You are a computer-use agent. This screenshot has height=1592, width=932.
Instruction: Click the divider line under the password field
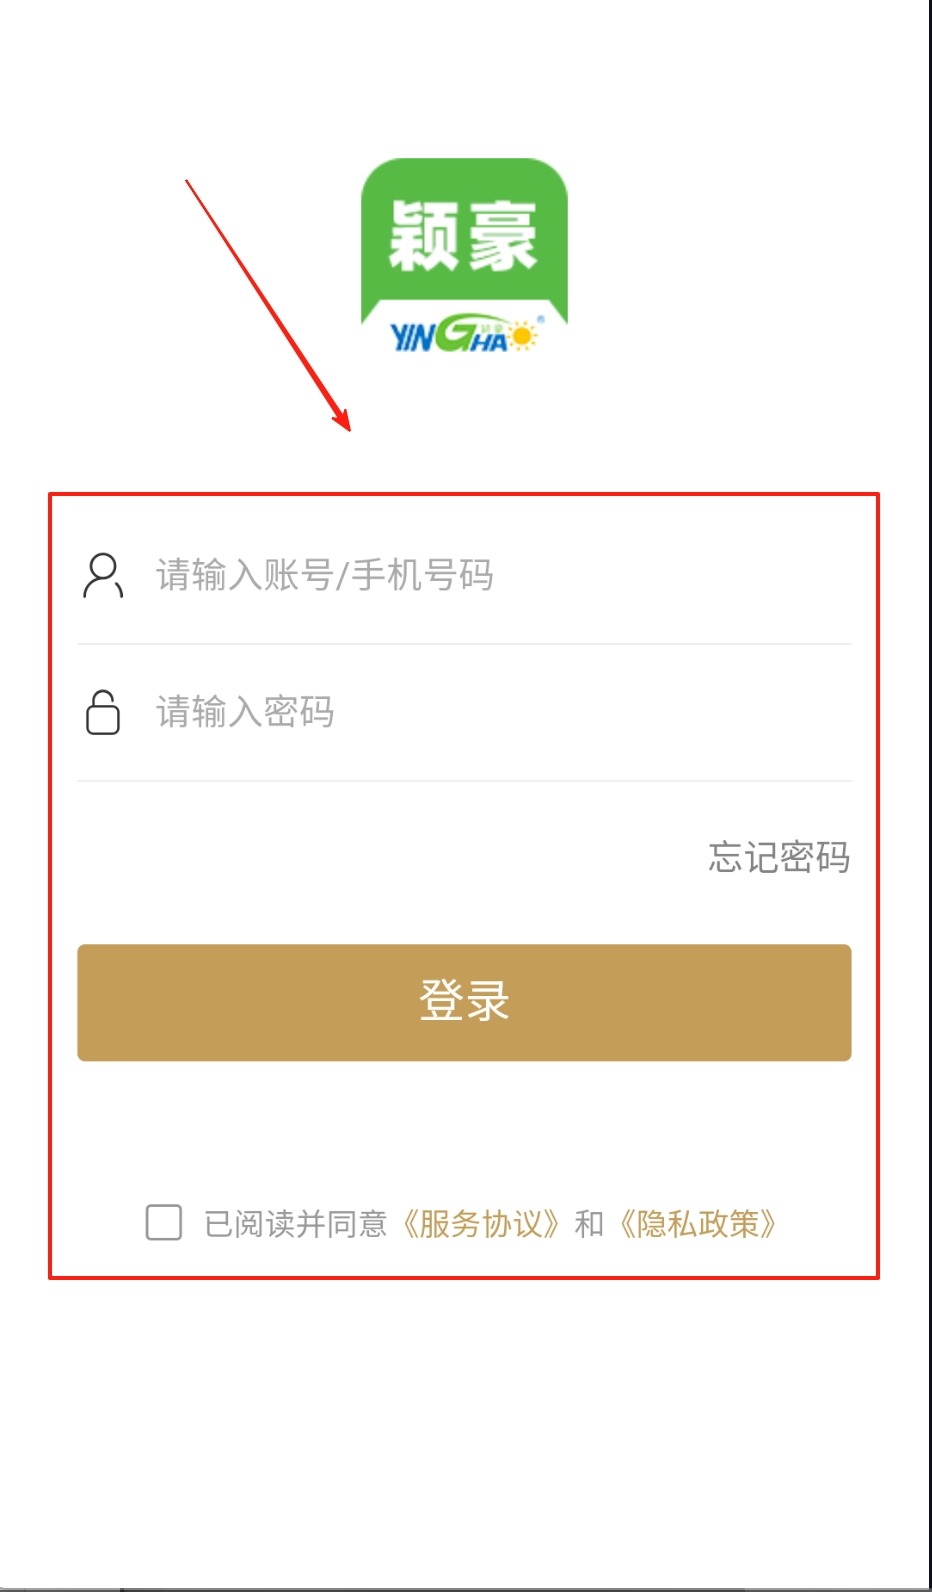coord(464,781)
